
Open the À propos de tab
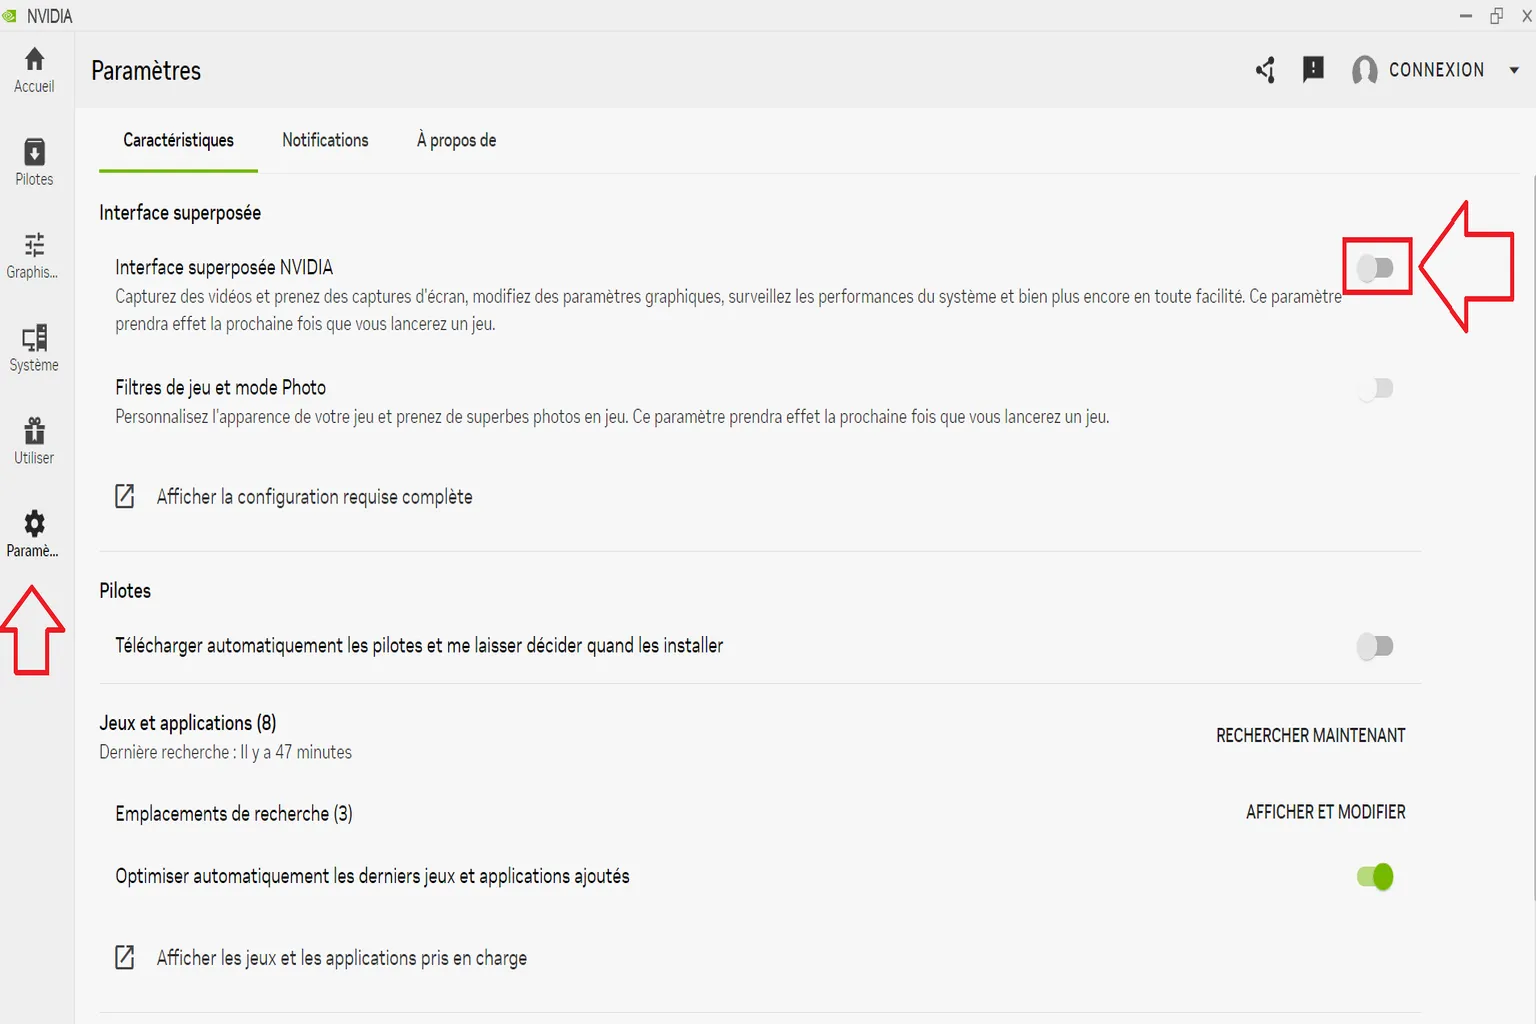[x=457, y=141]
